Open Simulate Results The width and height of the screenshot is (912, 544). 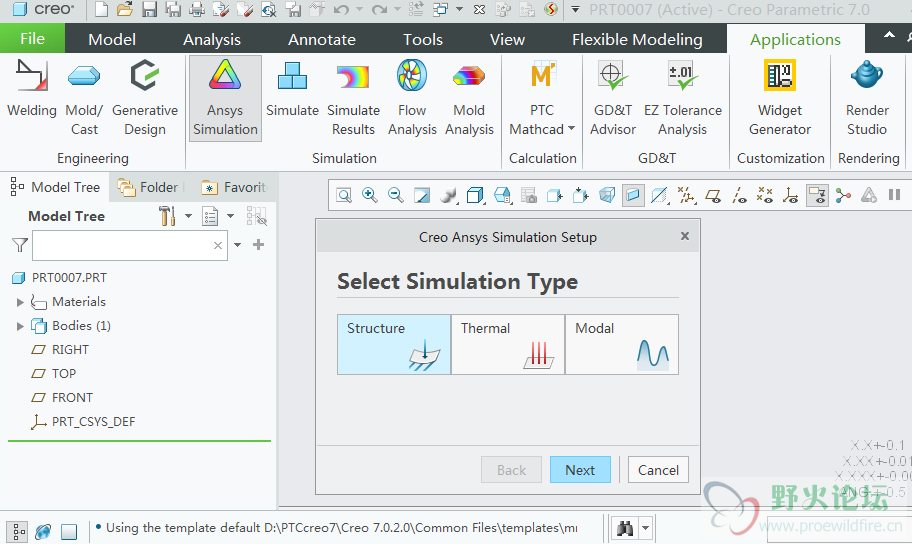pyautogui.click(x=353, y=98)
